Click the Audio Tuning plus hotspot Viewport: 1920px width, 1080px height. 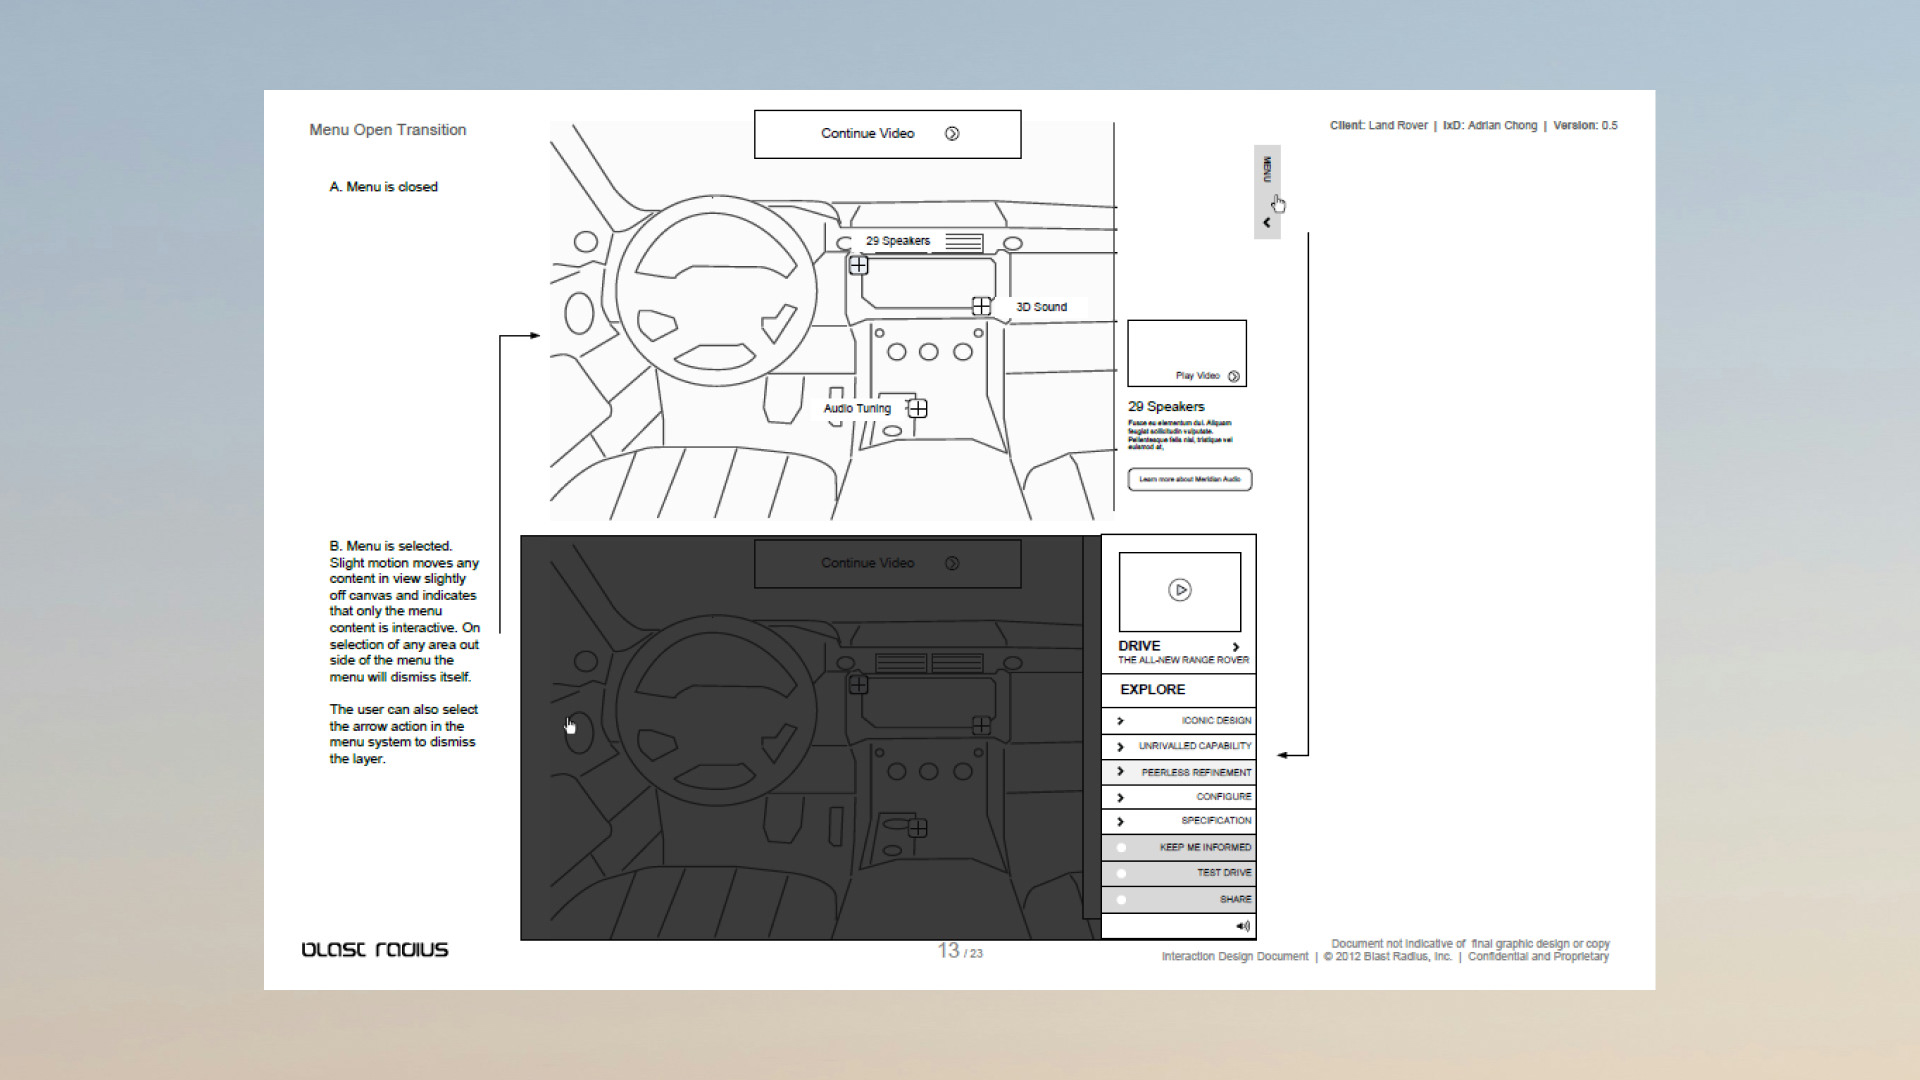click(917, 408)
